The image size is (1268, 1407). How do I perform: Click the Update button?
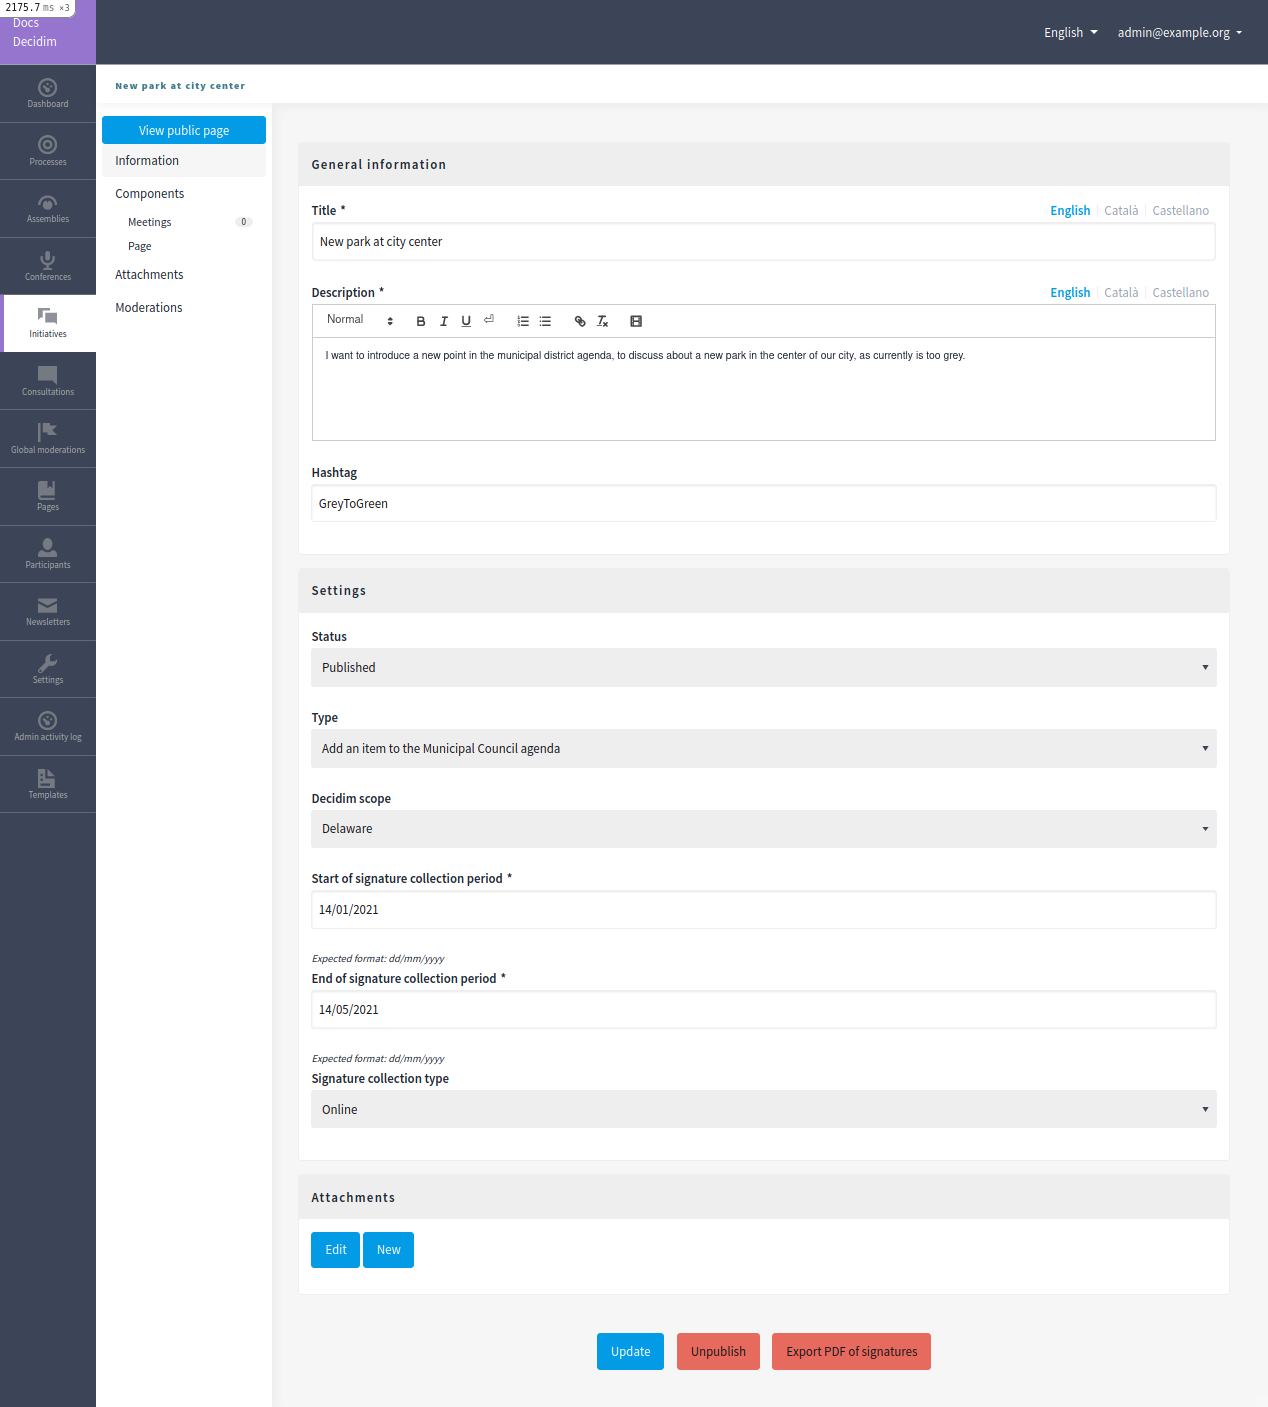(630, 1351)
